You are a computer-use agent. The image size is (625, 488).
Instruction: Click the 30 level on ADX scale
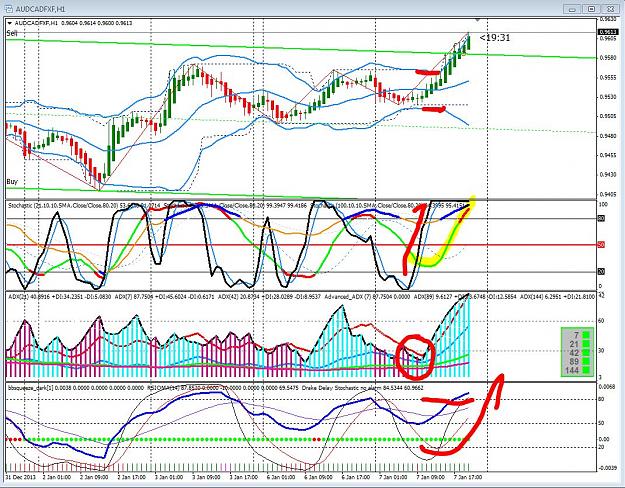click(601, 351)
